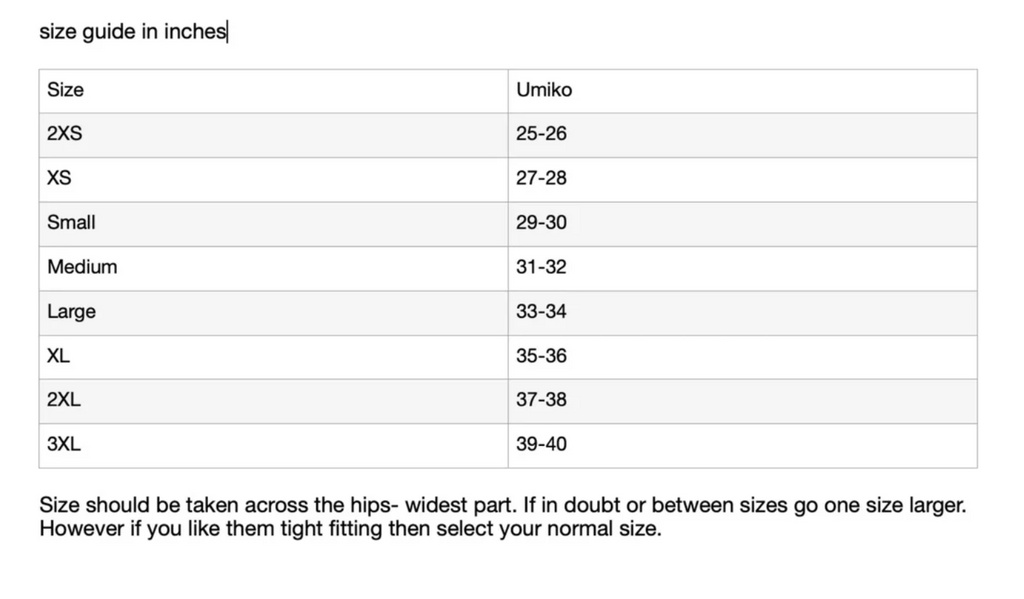This screenshot has width=1024, height=599.
Task: Click the Medium size cell
Action: pos(274,268)
